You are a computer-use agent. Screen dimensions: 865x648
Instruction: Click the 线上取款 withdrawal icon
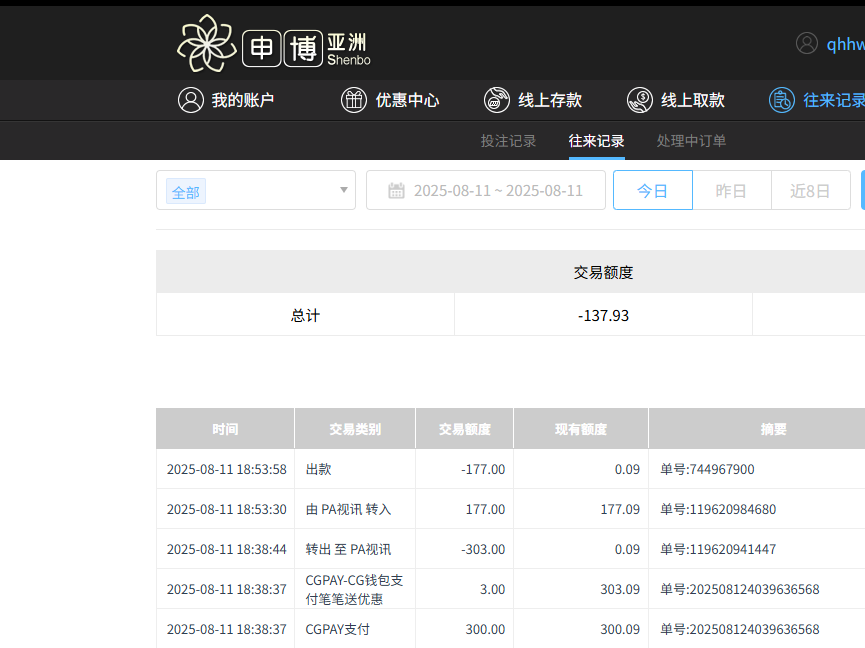tap(639, 100)
